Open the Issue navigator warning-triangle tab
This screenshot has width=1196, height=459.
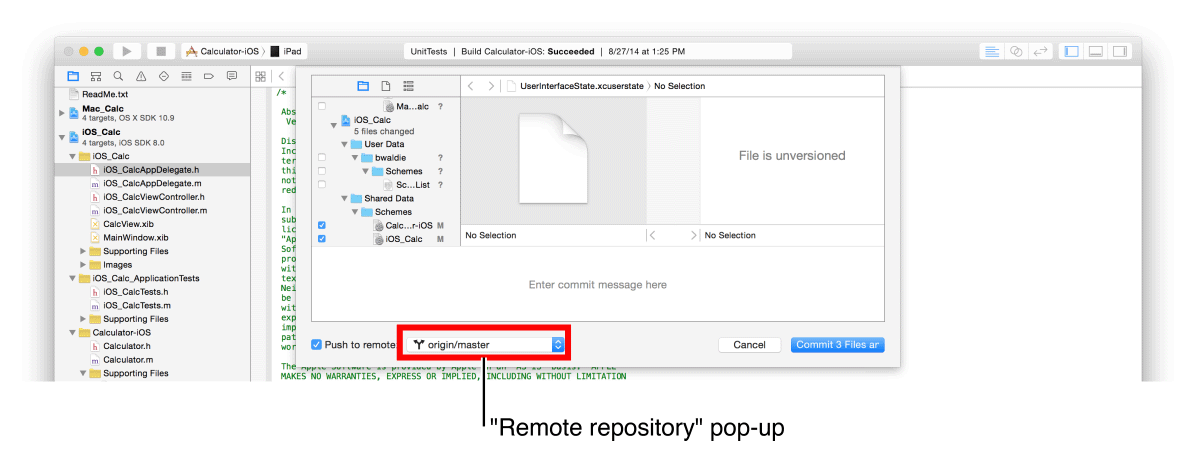141,76
